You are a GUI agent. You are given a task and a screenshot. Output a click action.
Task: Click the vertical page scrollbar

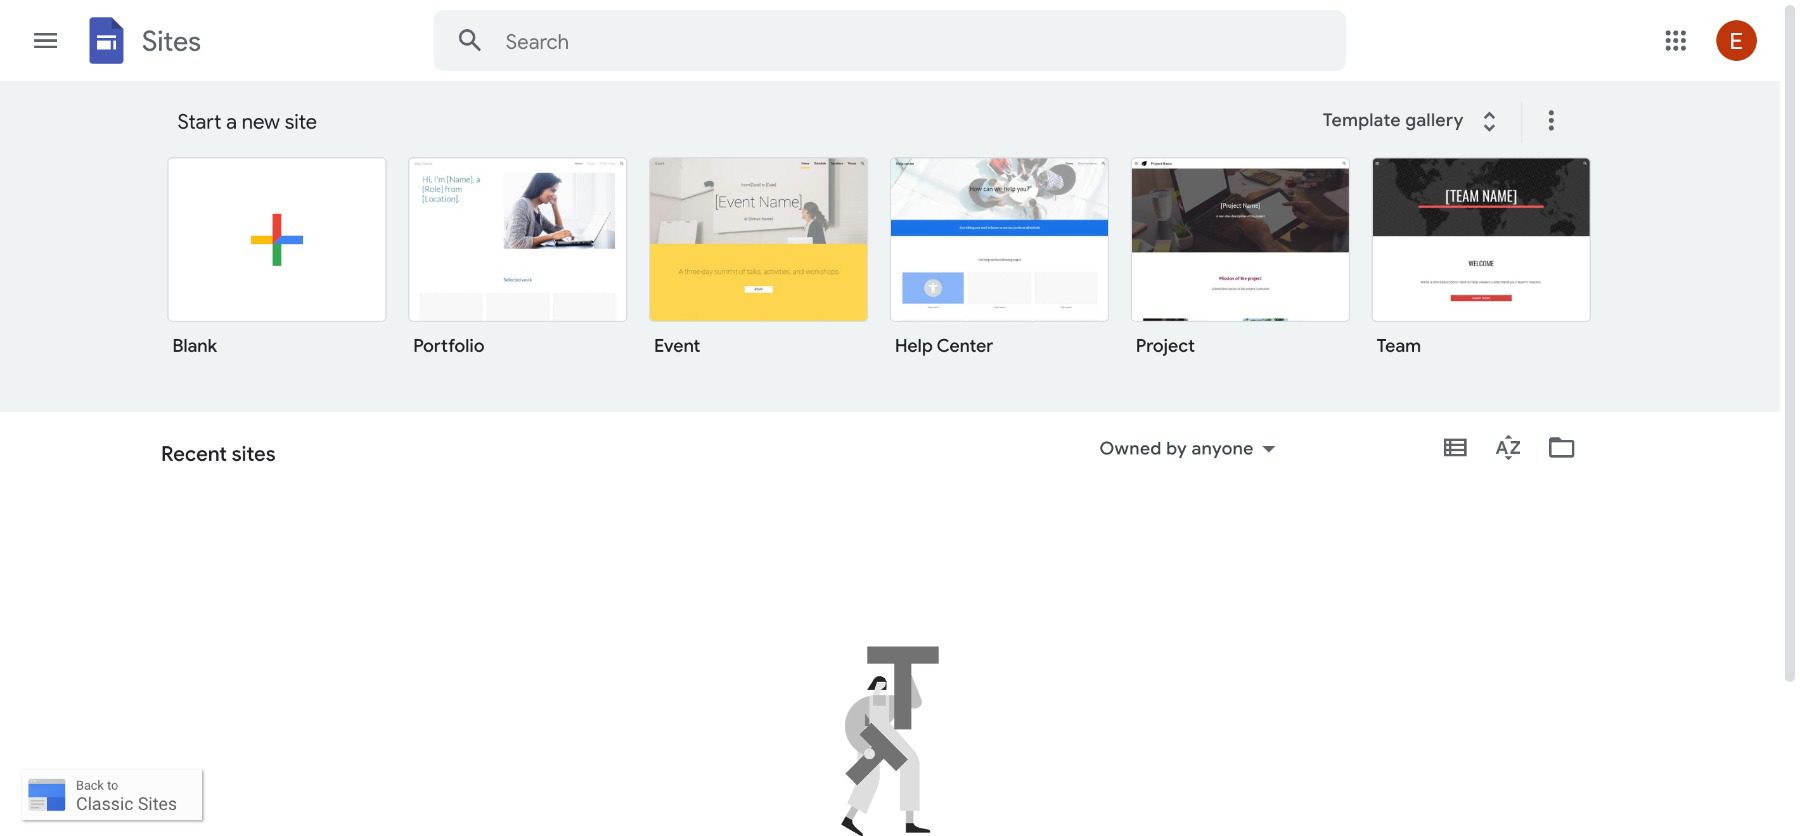[x=1790, y=345]
